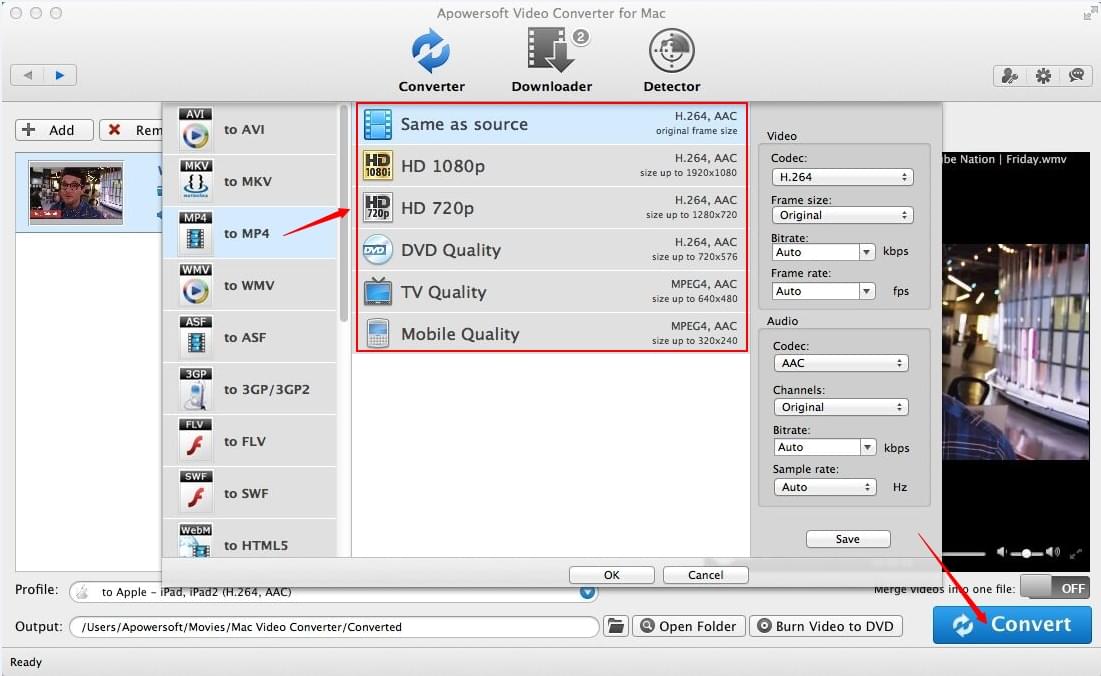Select the to MP4 format item
The height and width of the screenshot is (676, 1101).
[249, 233]
